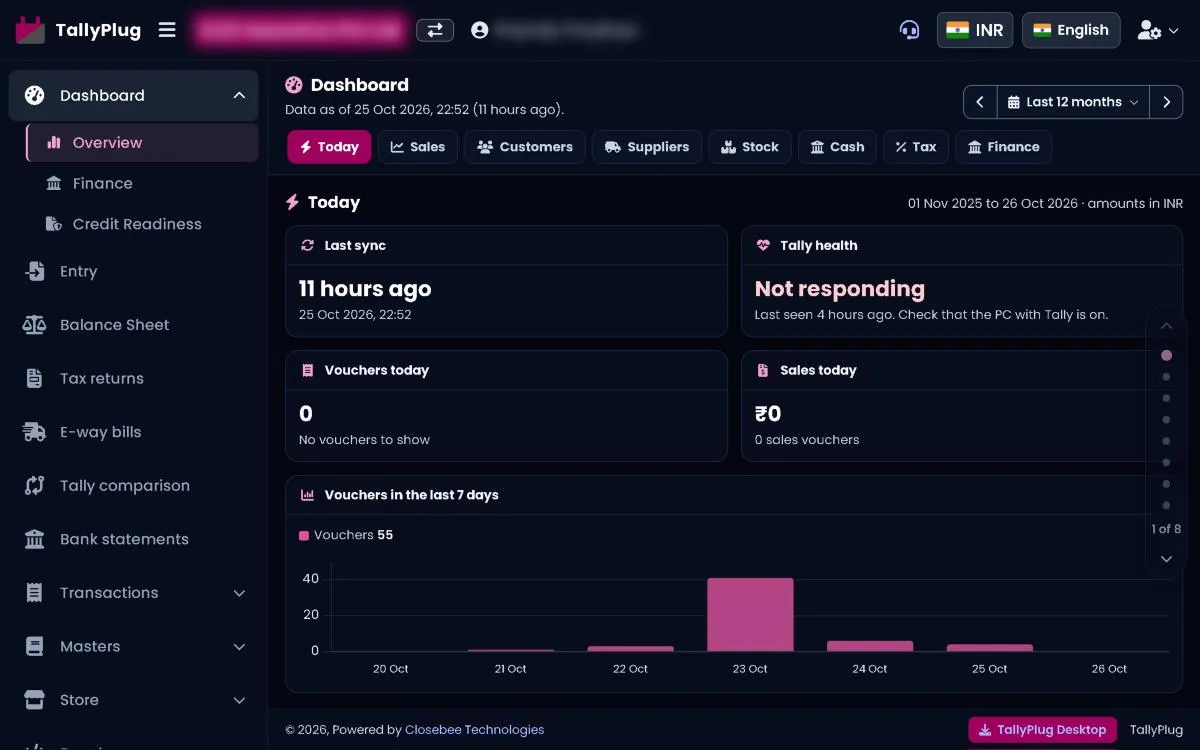Click the up chevron in section navigator

click(1166, 326)
